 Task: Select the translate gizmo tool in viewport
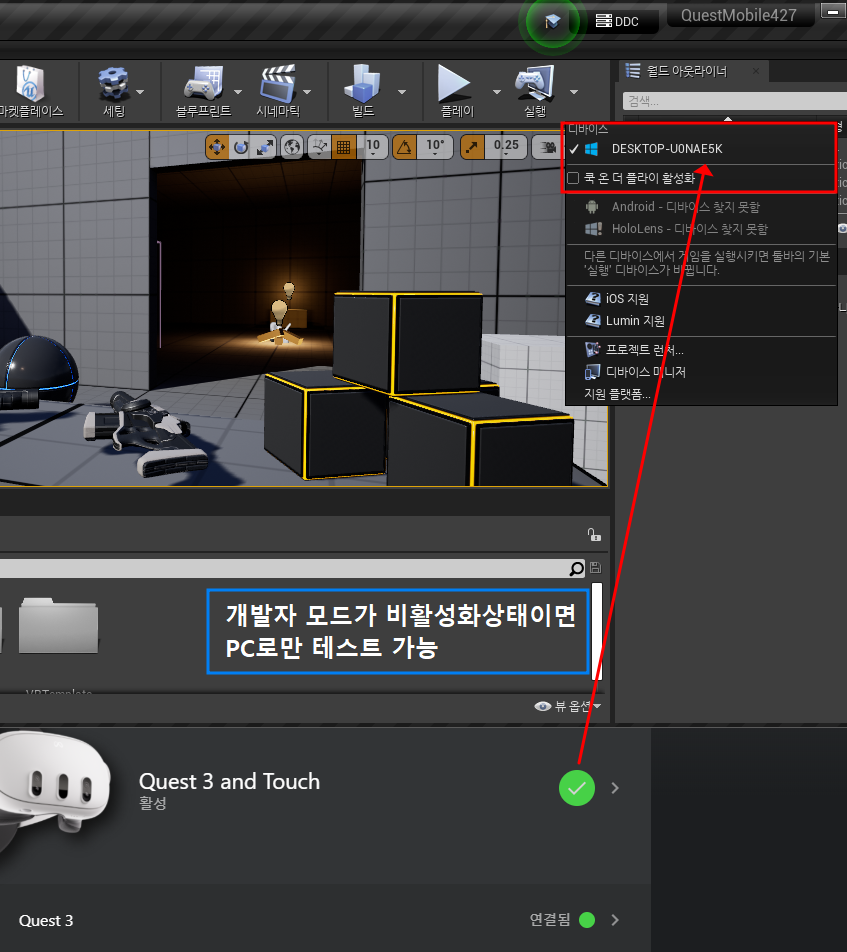pyautogui.click(x=217, y=147)
